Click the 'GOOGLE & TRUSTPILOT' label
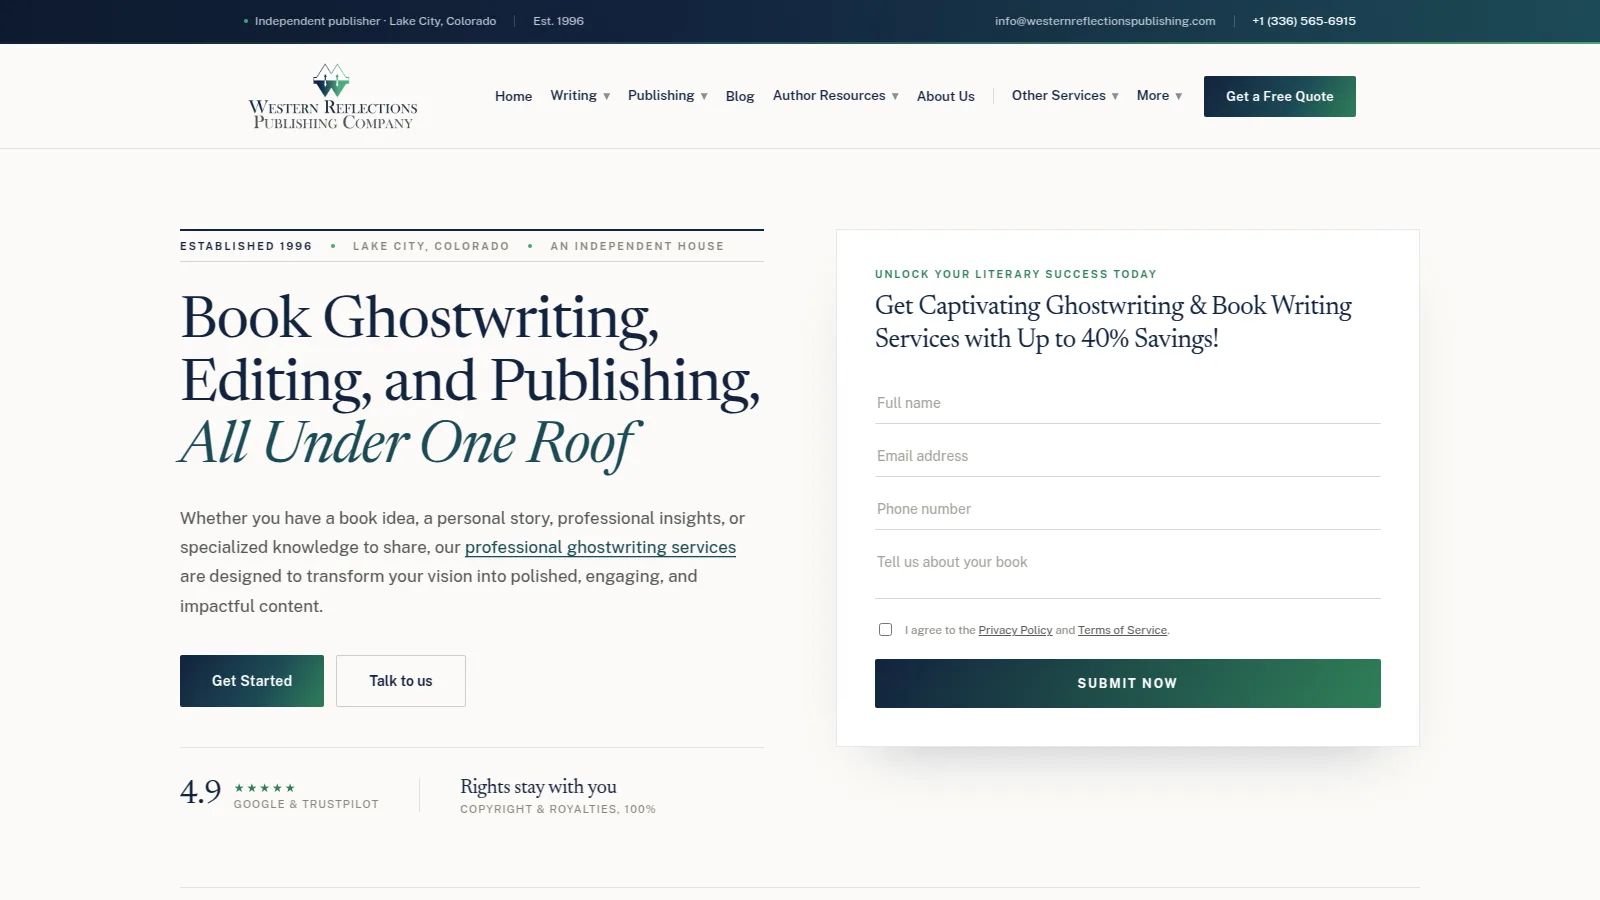Image resolution: width=1600 pixels, height=900 pixels. tap(306, 804)
